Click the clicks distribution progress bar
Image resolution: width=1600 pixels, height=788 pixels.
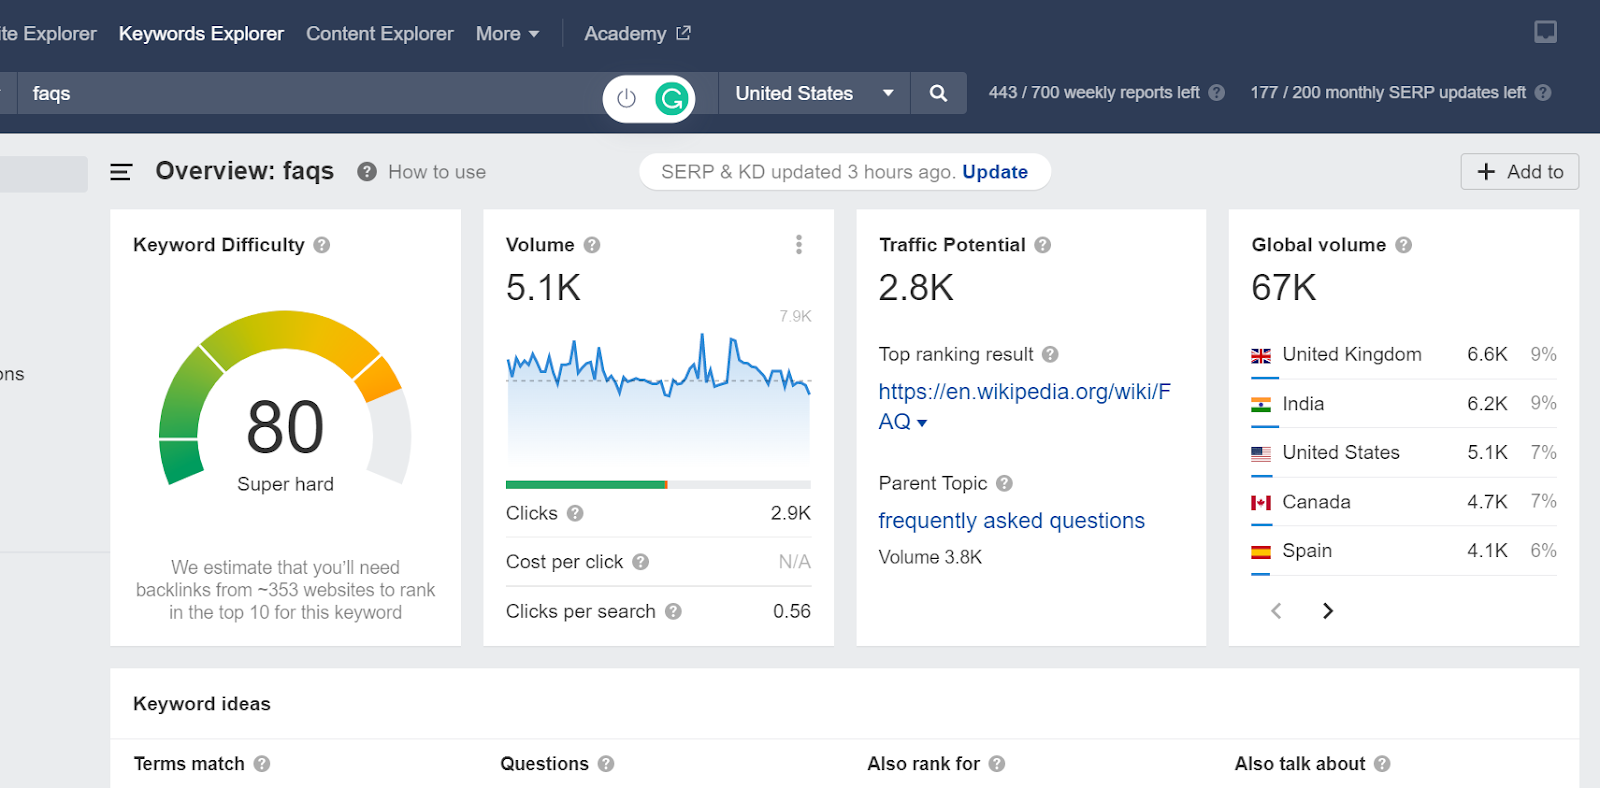(x=658, y=485)
